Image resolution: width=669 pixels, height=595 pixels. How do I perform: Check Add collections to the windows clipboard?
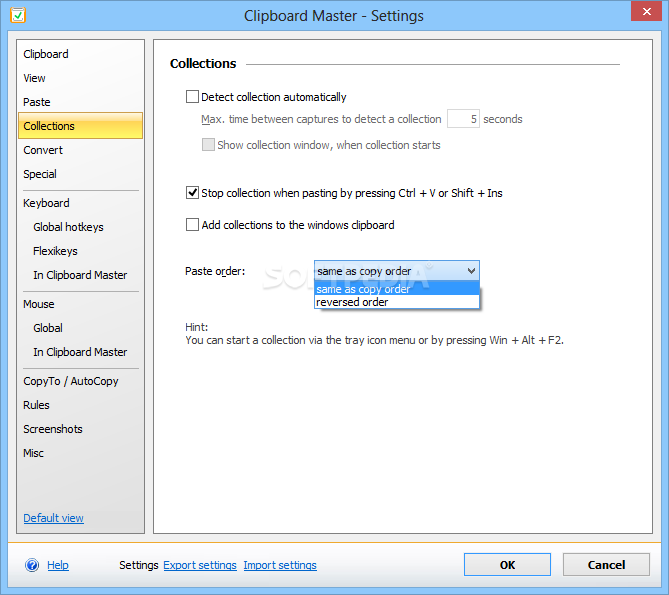click(192, 224)
